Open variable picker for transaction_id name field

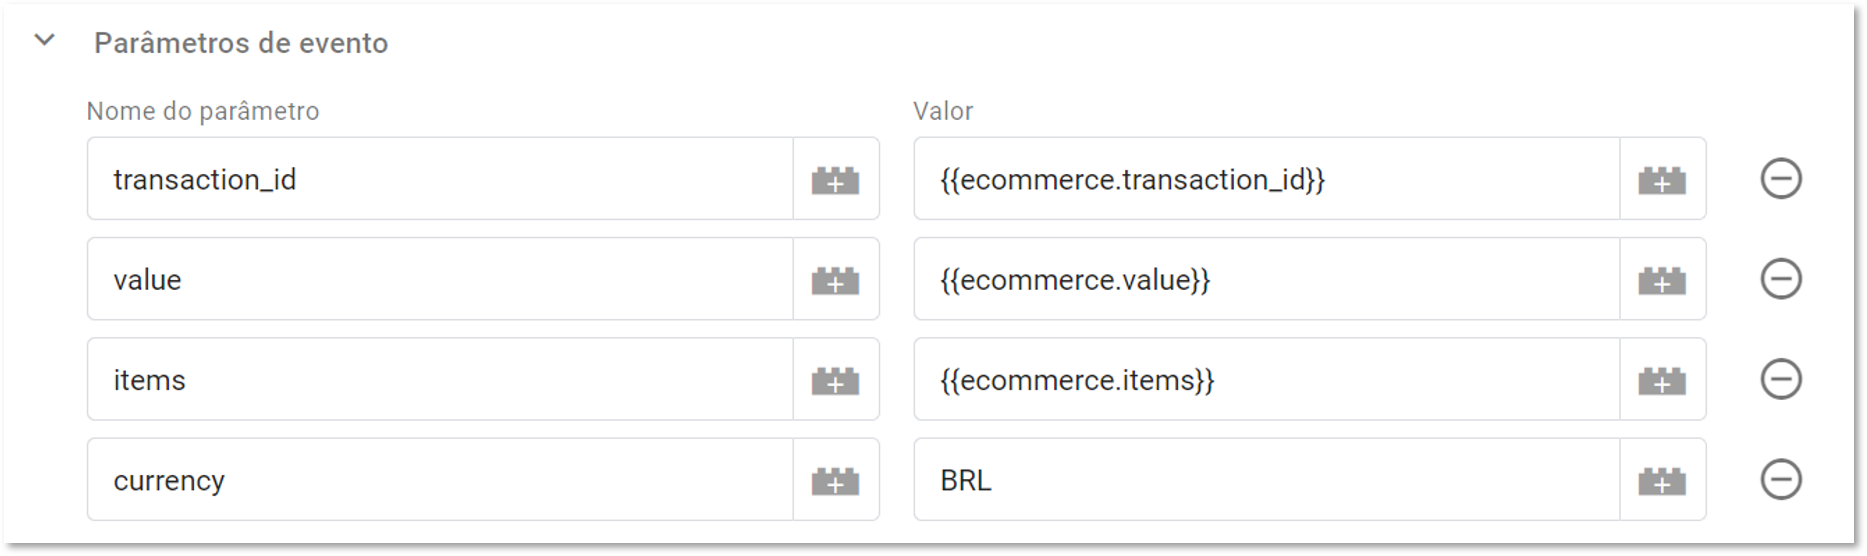click(x=836, y=179)
